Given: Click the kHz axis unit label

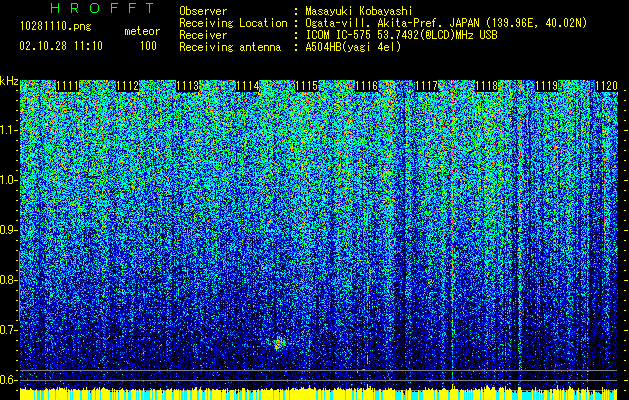Looking at the screenshot, I should click(9, 81).
